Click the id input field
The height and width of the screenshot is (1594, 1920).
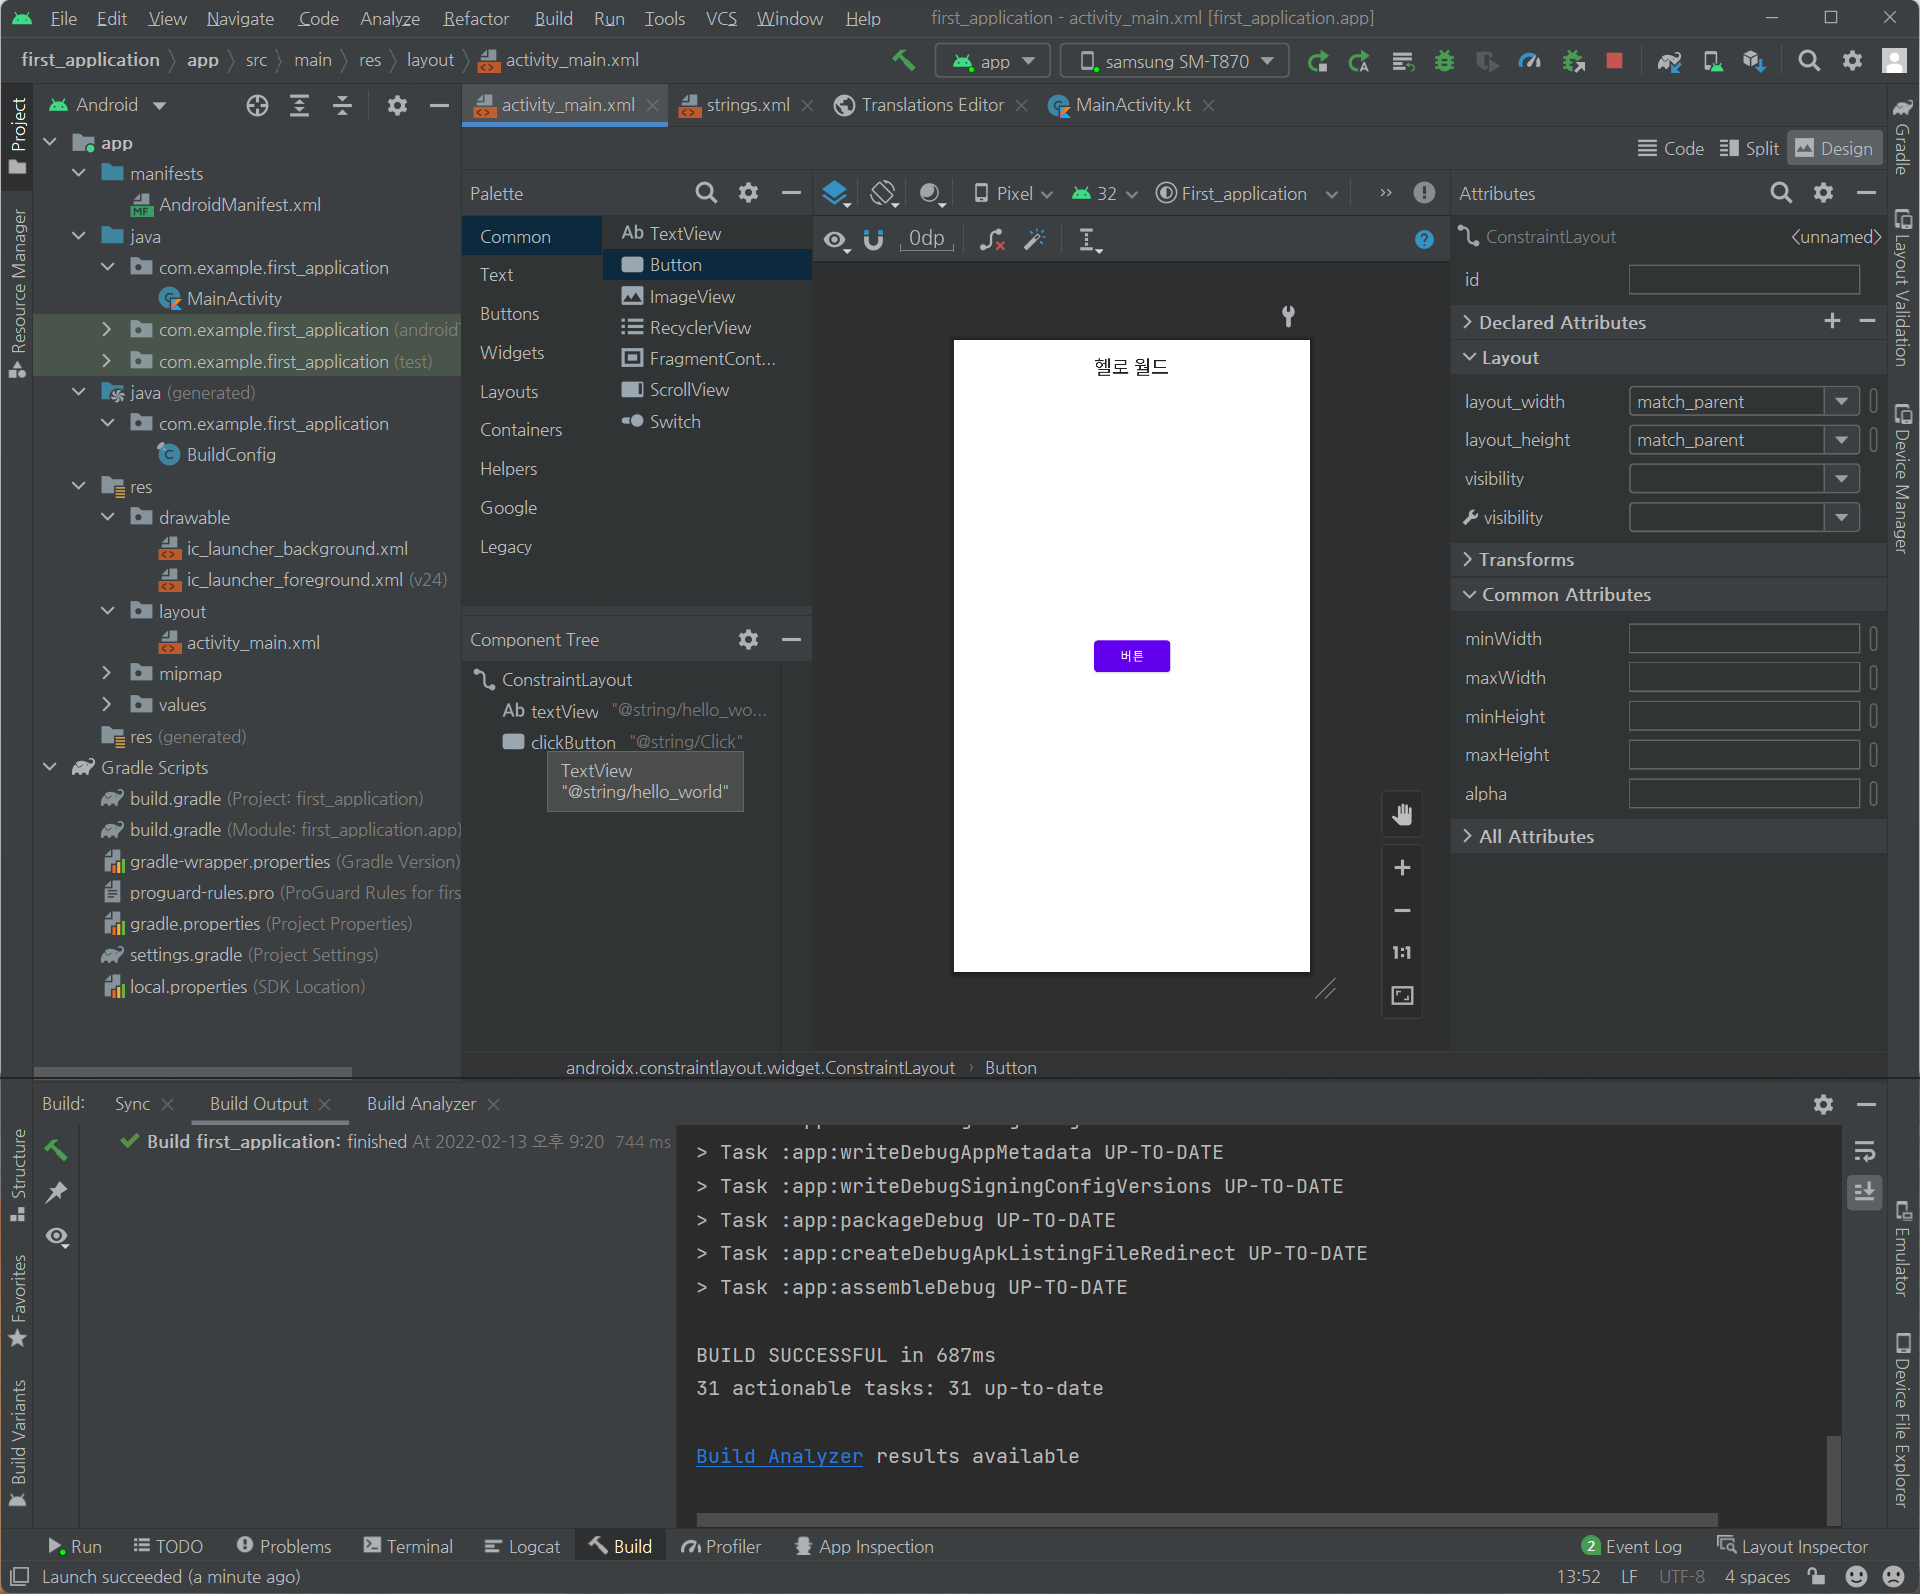click(x=1743, y=280)
